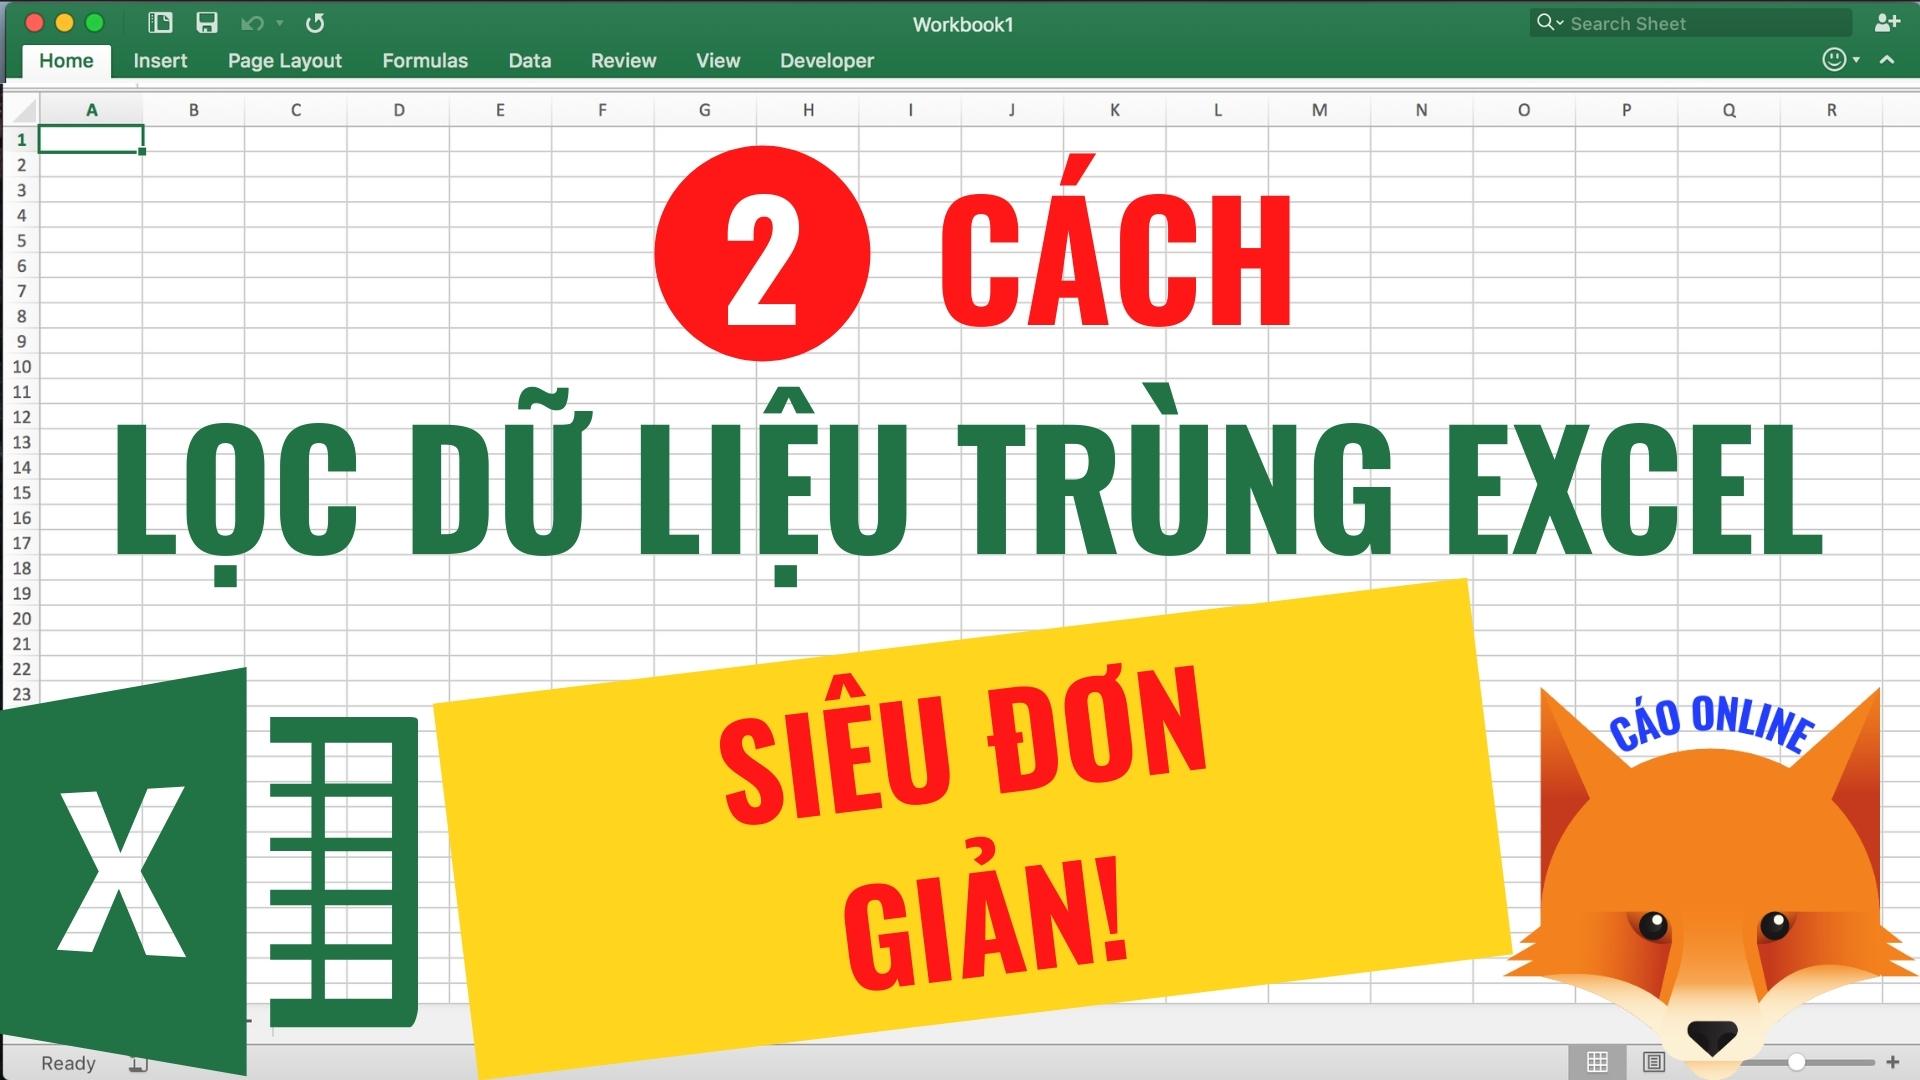Click Zoom Out button in status bar

[1737, 1062]
